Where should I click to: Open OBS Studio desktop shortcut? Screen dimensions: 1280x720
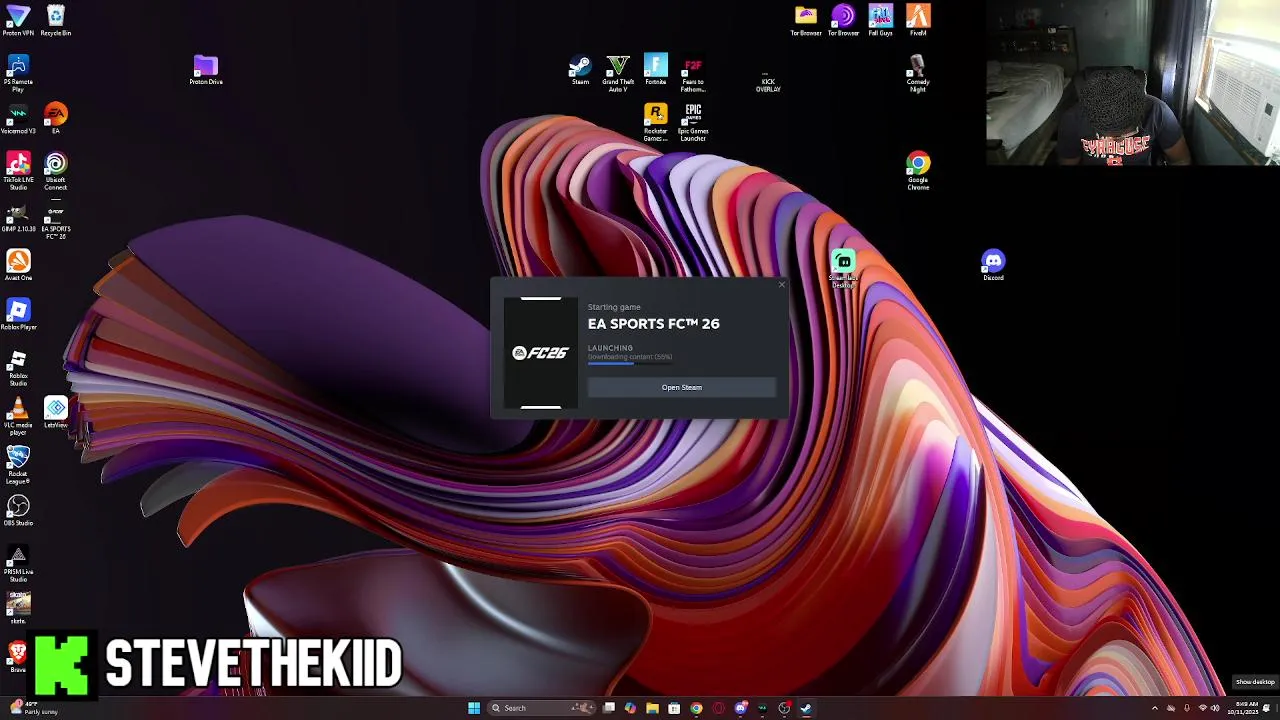(18, 510)
